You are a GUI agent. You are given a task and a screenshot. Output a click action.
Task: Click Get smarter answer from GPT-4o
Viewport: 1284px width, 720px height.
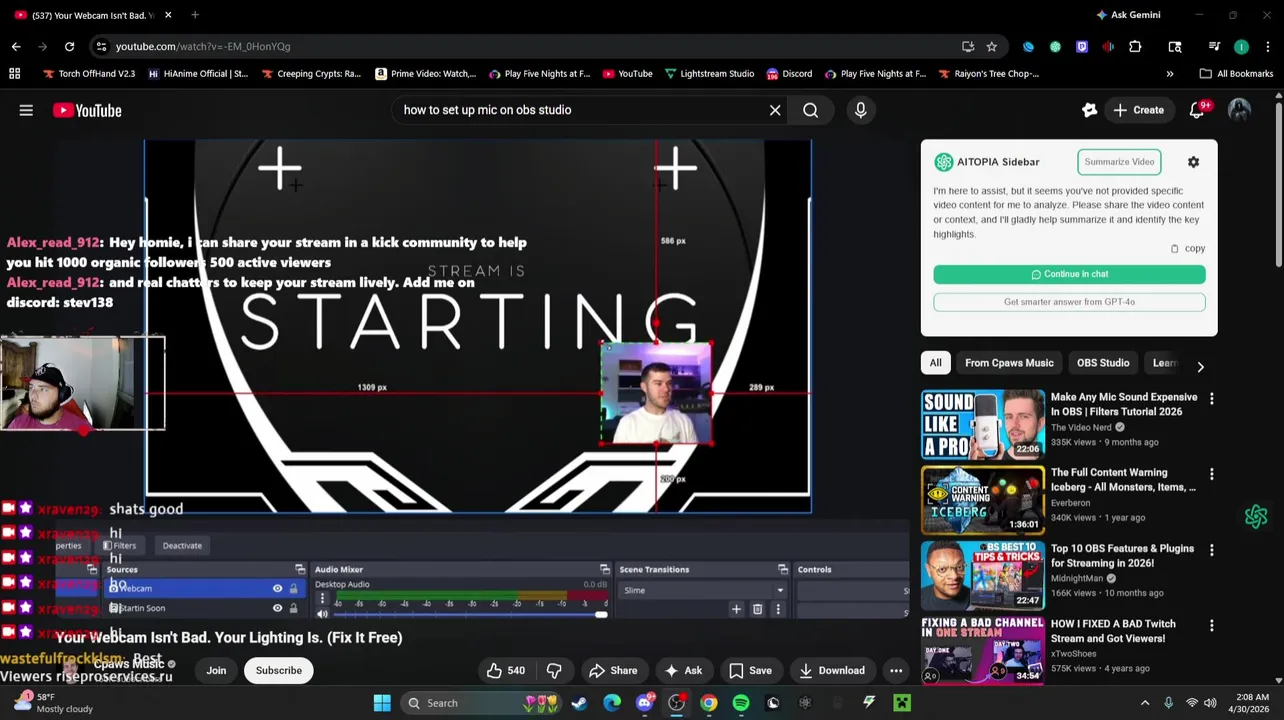[1069, 302]
